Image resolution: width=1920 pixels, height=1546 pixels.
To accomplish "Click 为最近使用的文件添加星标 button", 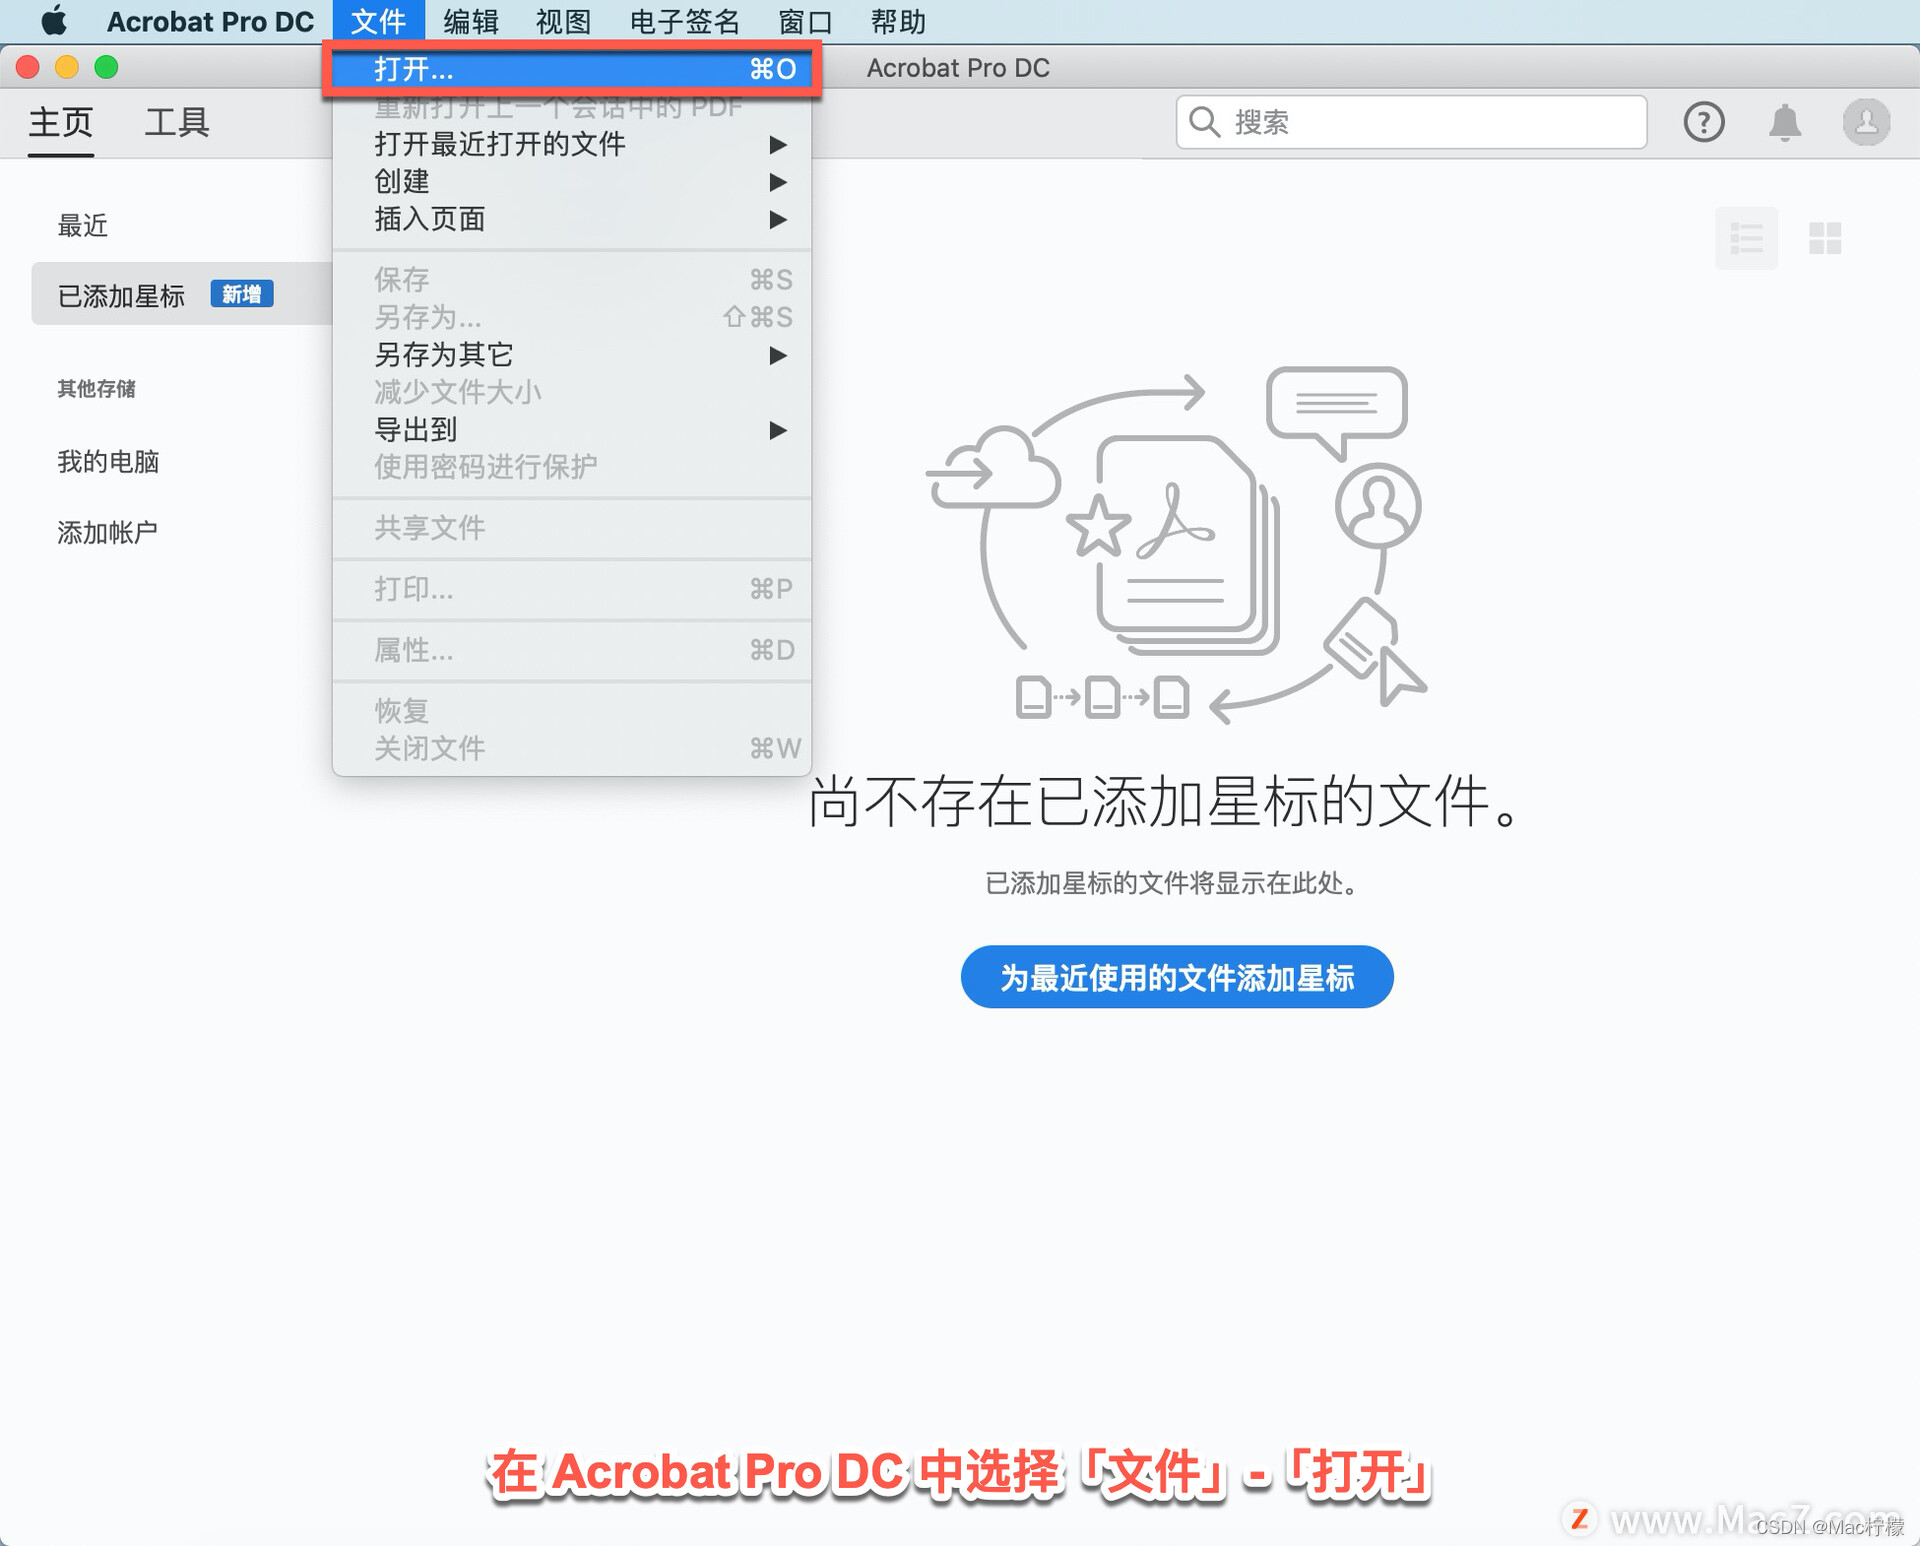I will [1177, 977].
